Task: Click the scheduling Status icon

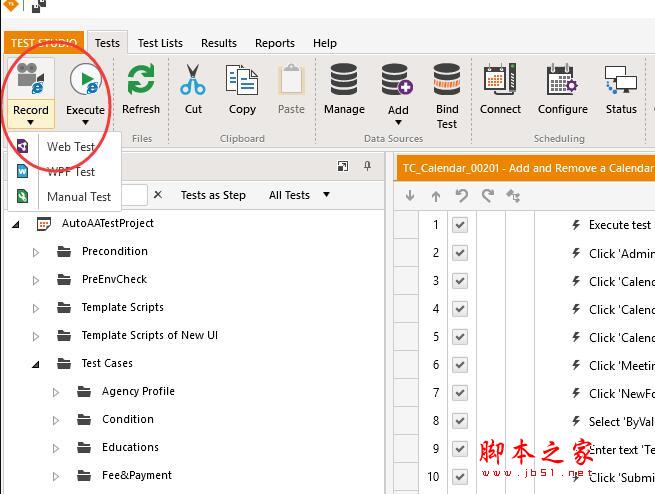Action: pyautogui.click(x=621, y=79)
